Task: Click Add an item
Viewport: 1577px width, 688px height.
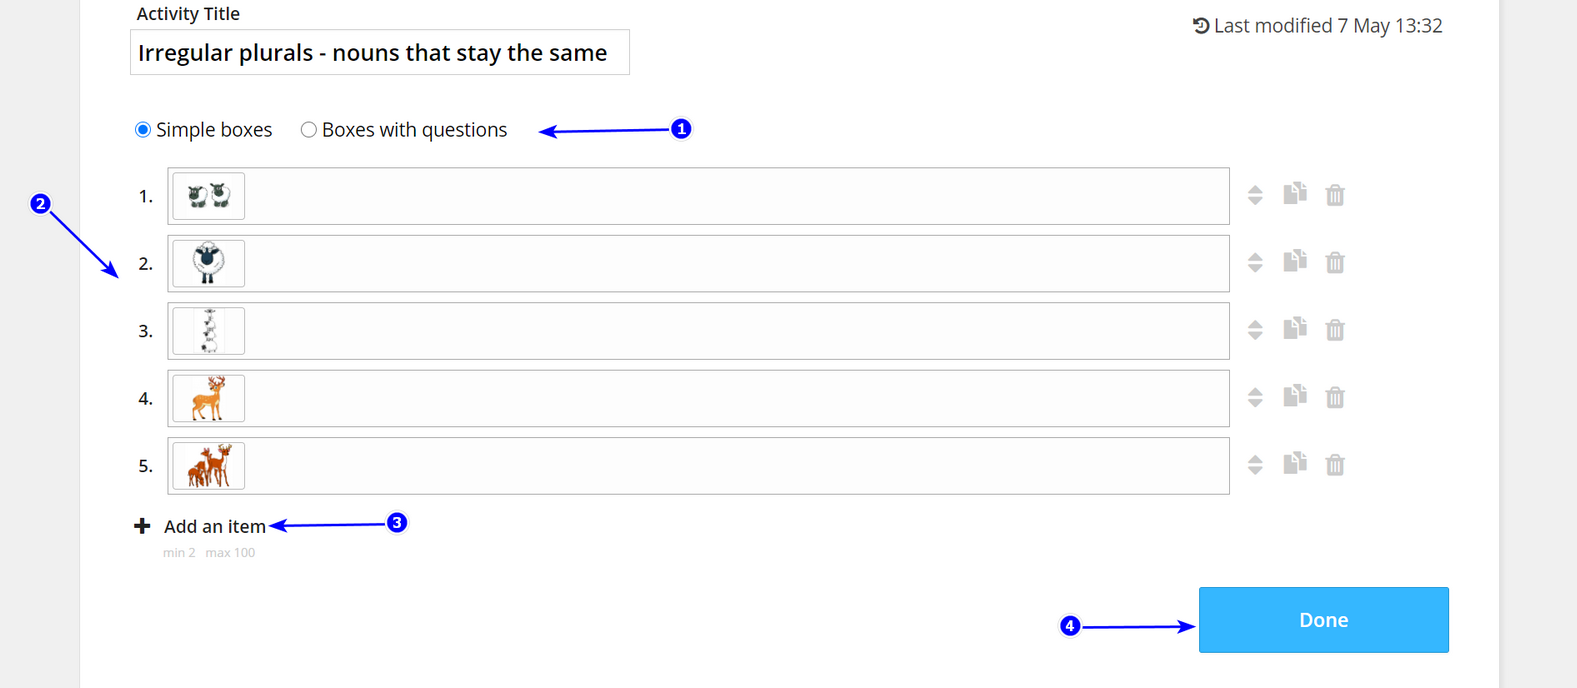Action: (214, 525)
